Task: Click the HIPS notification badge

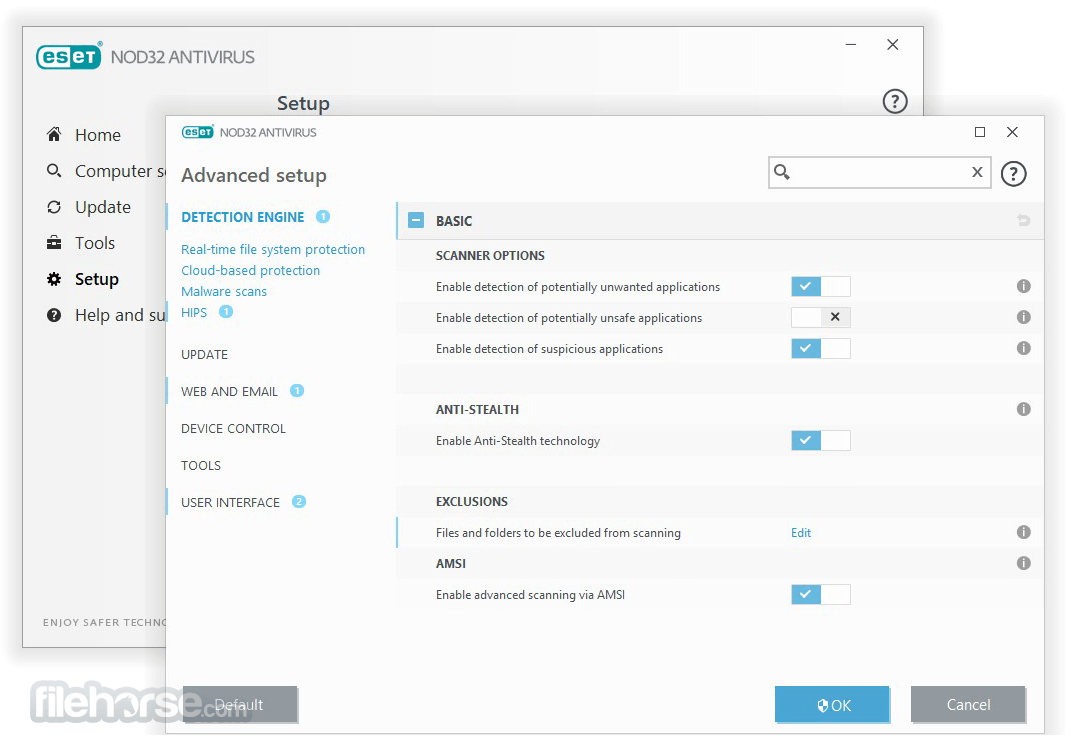Action: (x=226, y=312)
